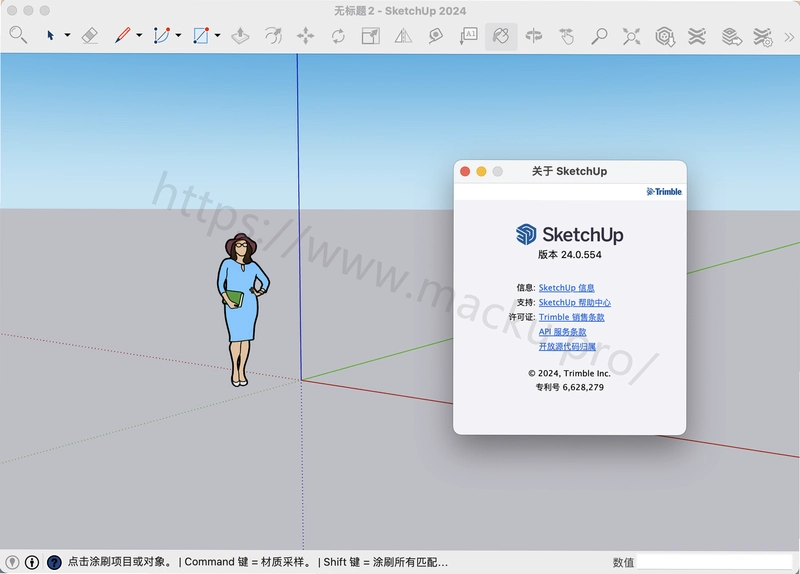Viewport: 800px width, 574px height.
Task: Click the 数值 measurements input box
Action: click(714, 562)
